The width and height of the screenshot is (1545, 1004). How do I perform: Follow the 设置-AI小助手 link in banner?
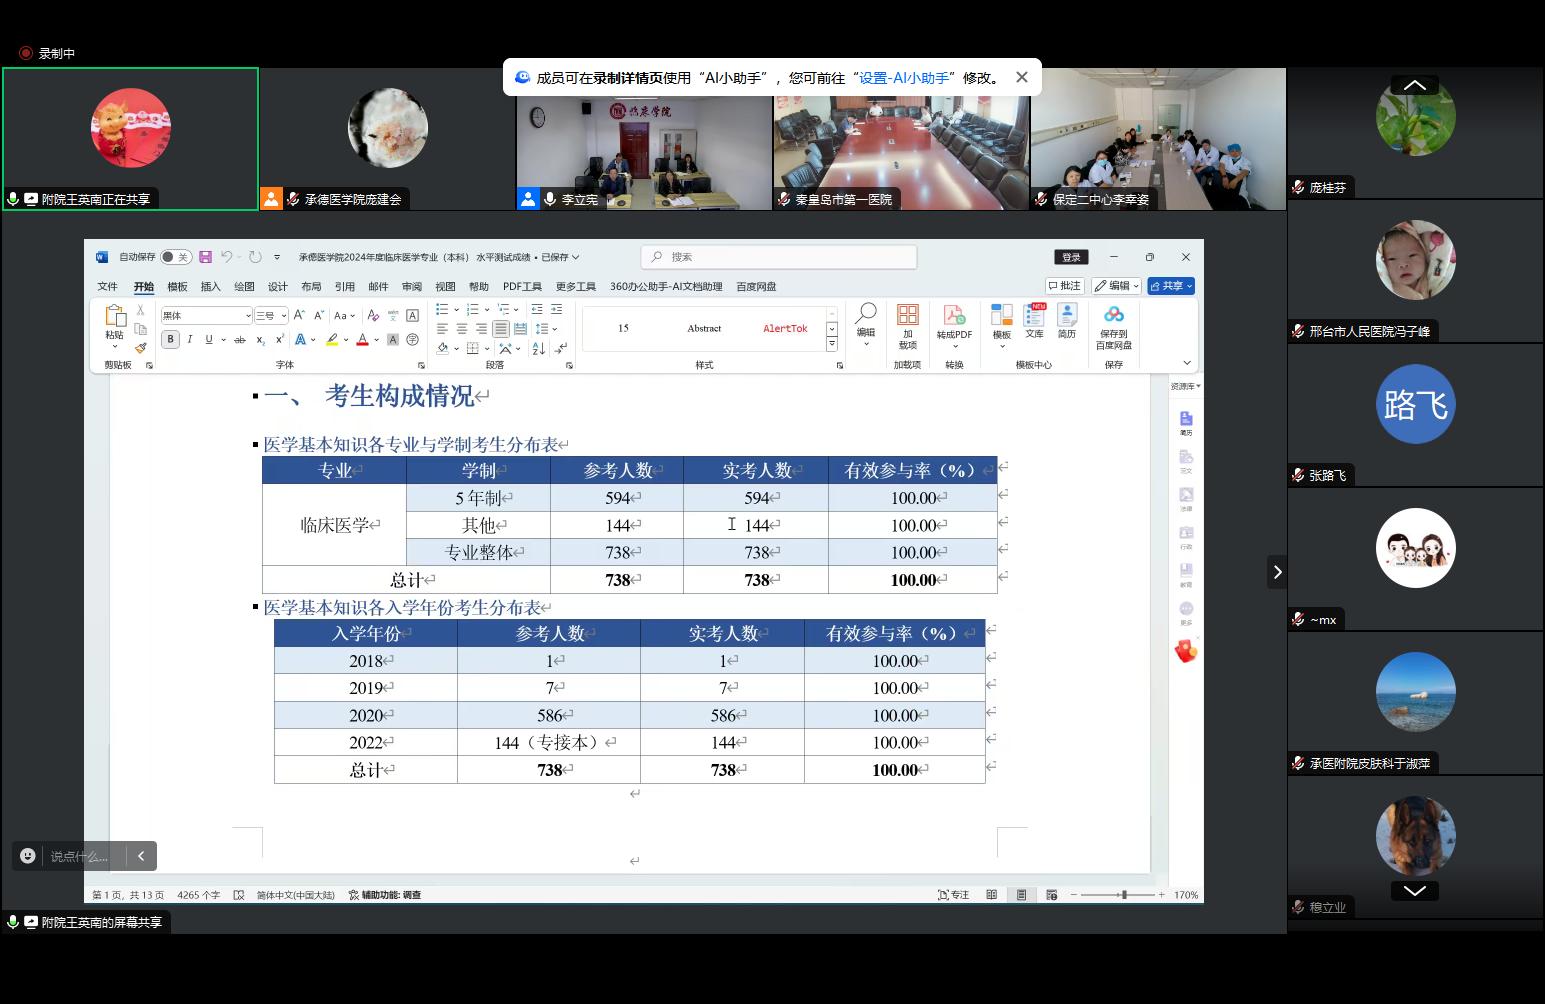[904, 77]
